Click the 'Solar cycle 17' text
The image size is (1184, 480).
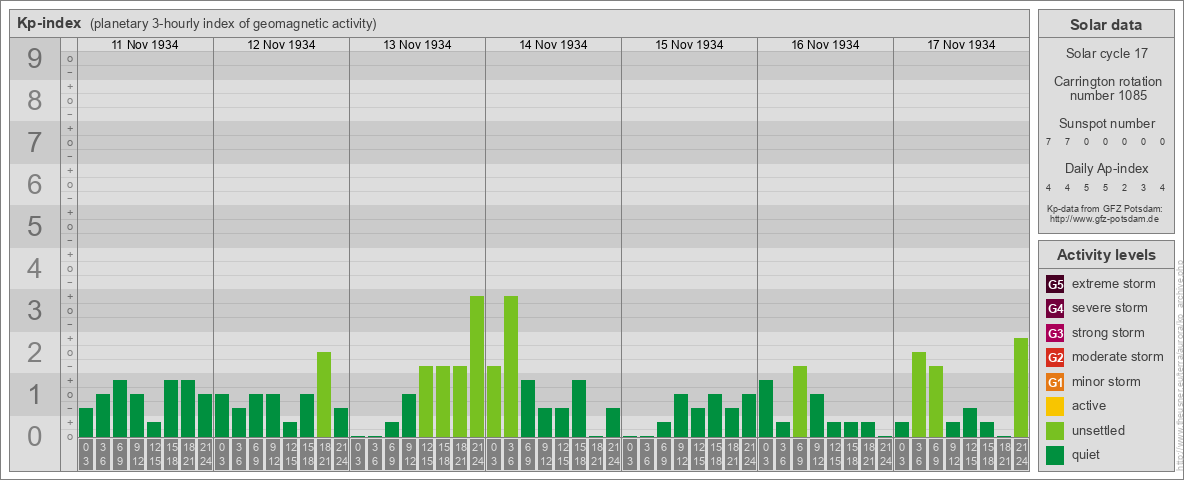[x=1105, y=54]
